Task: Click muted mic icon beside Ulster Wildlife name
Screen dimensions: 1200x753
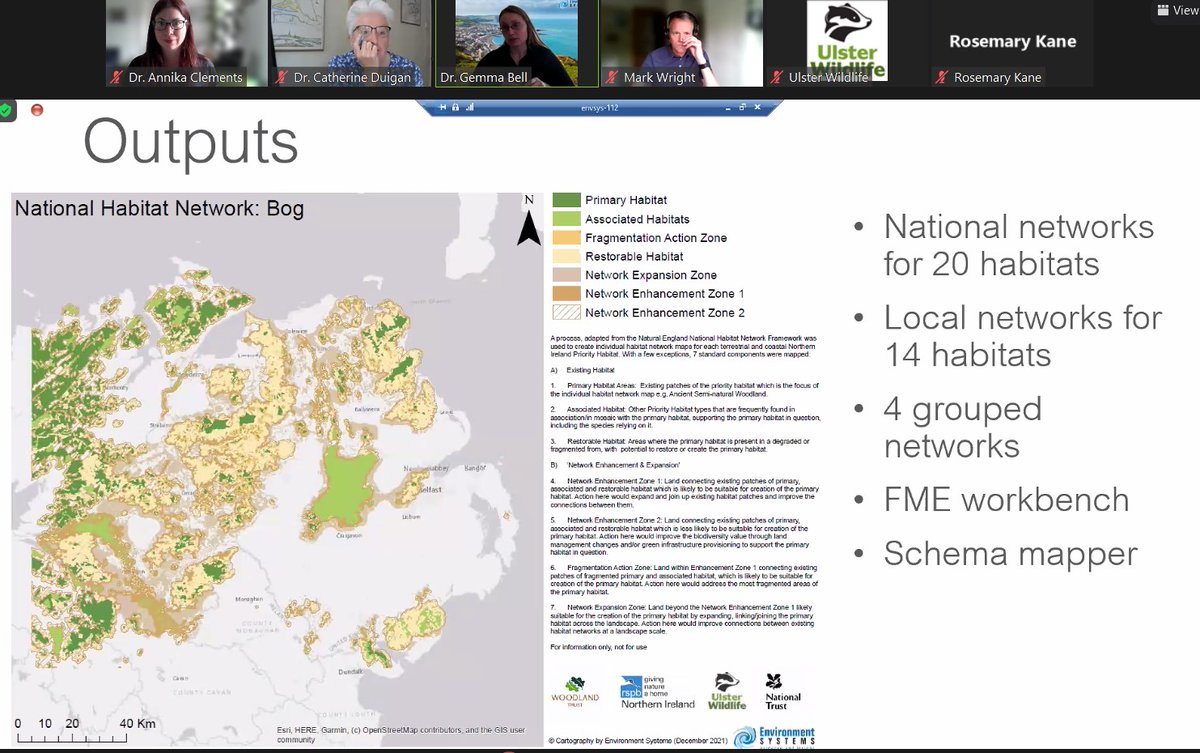Action: [775, 77]
